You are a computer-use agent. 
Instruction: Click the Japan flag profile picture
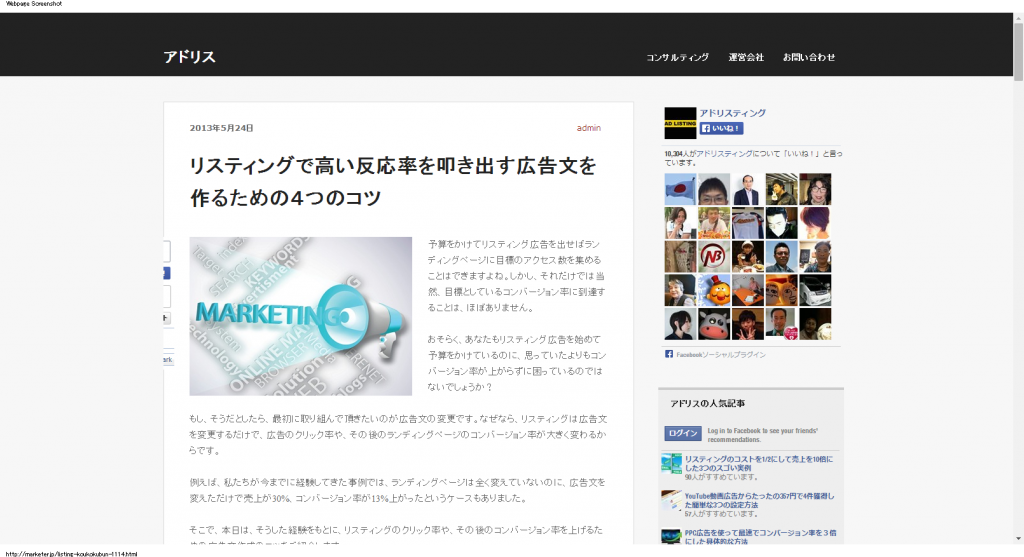tap(680, 189)
